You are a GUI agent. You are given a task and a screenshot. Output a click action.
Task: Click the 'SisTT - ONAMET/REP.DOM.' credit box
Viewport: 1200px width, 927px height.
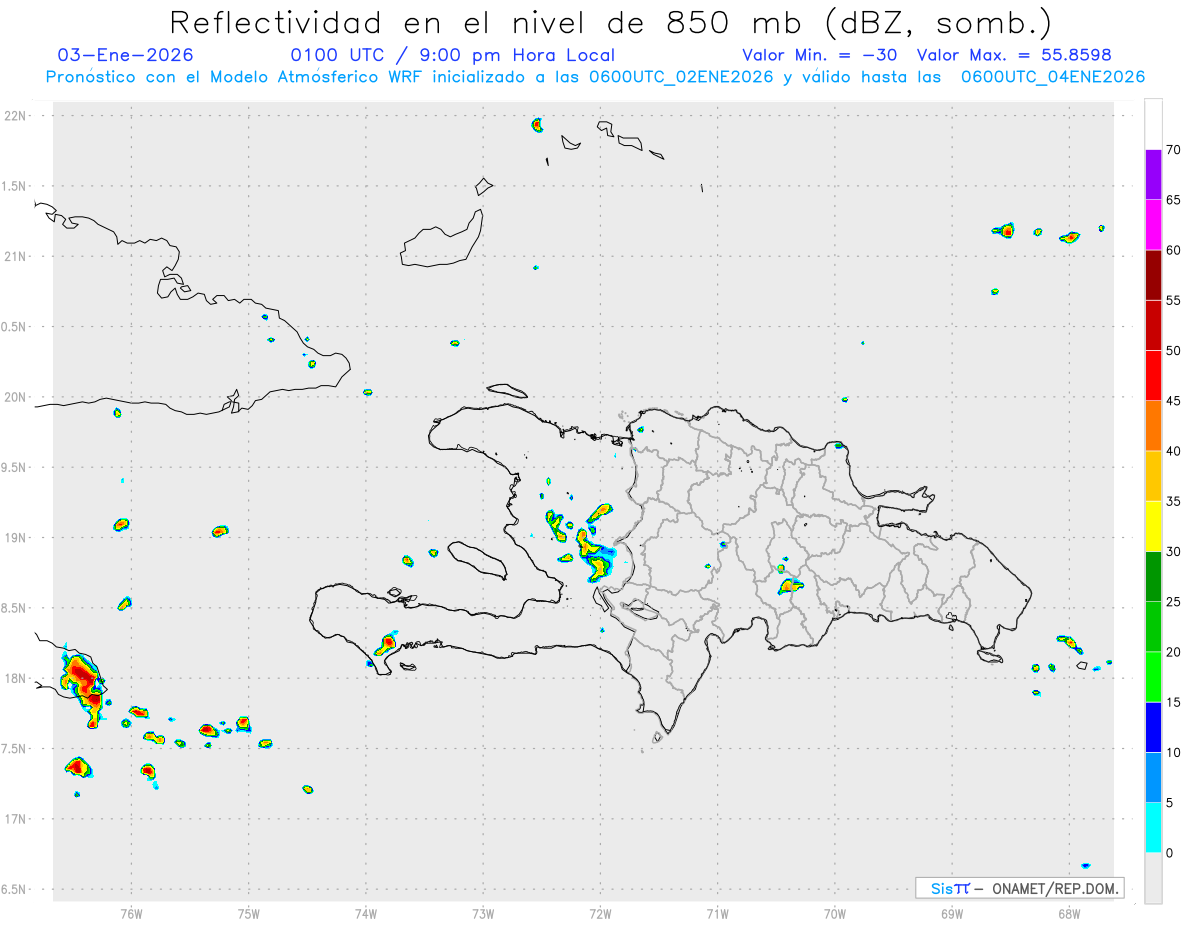point(1019,888)
